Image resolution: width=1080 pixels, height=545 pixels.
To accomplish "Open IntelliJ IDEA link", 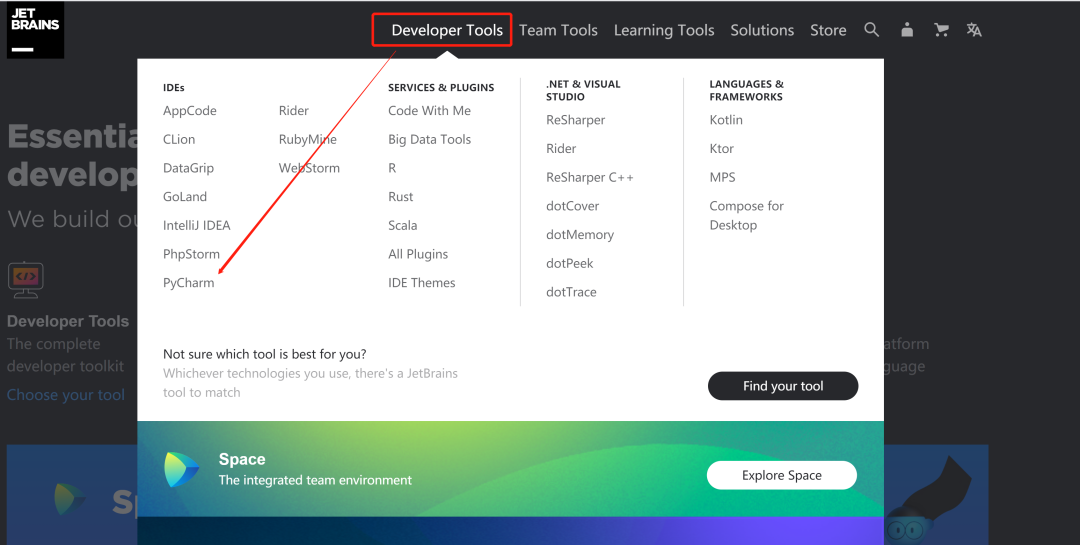I will pos(197,225).
